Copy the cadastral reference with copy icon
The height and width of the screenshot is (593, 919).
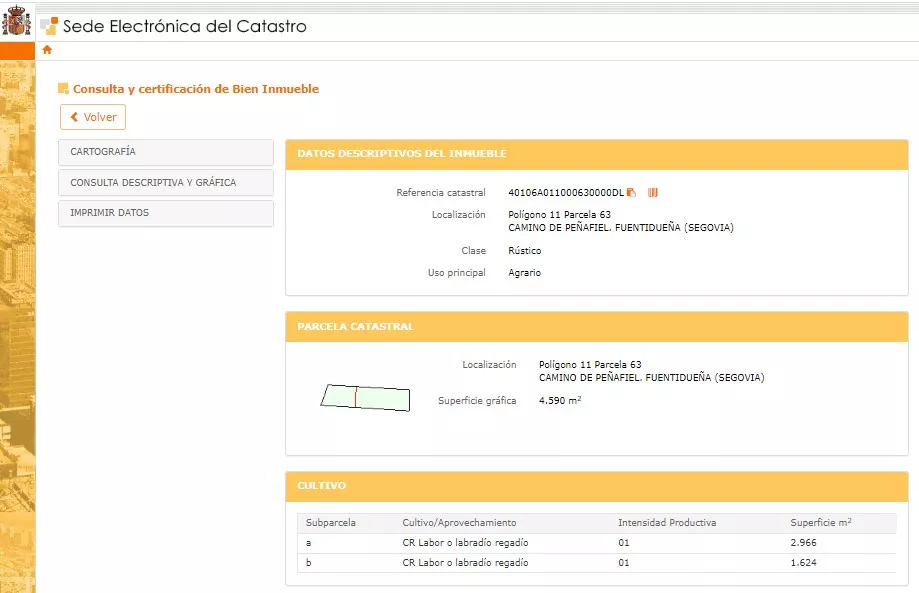click(631, 192)
